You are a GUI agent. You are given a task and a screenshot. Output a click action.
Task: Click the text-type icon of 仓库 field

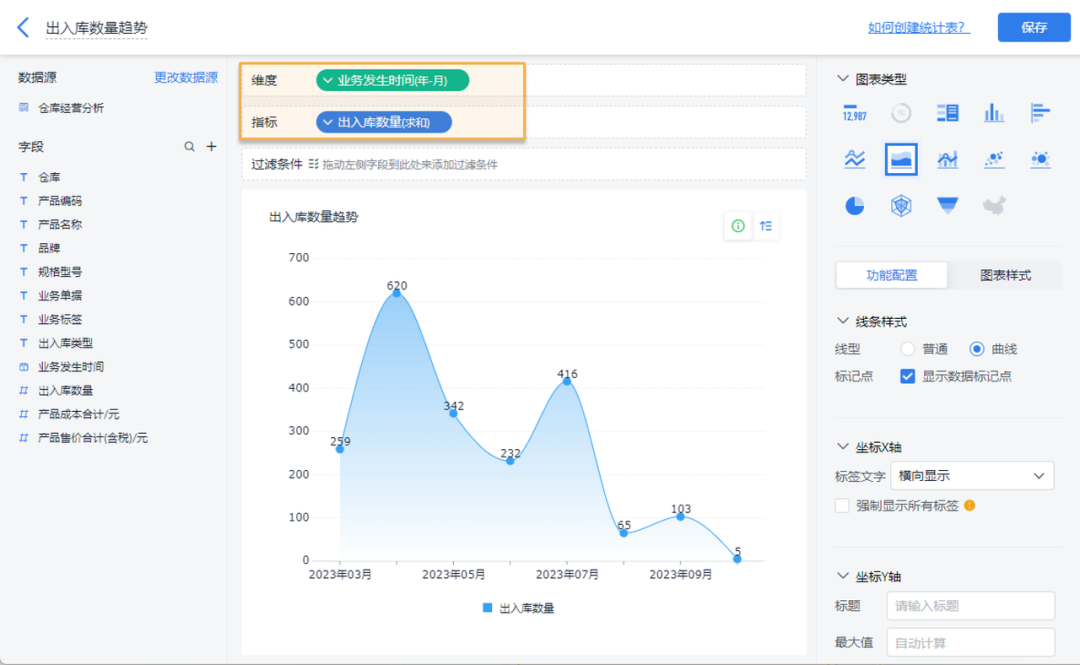click(24, 177)
